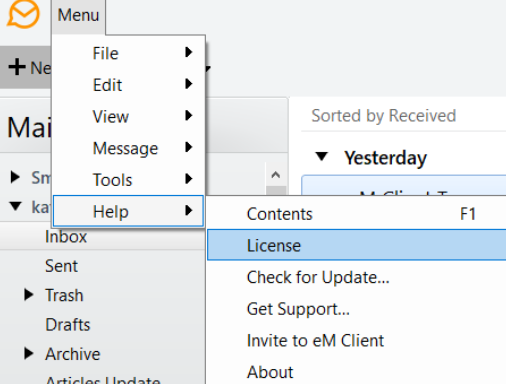Open Help Contents

357,214
